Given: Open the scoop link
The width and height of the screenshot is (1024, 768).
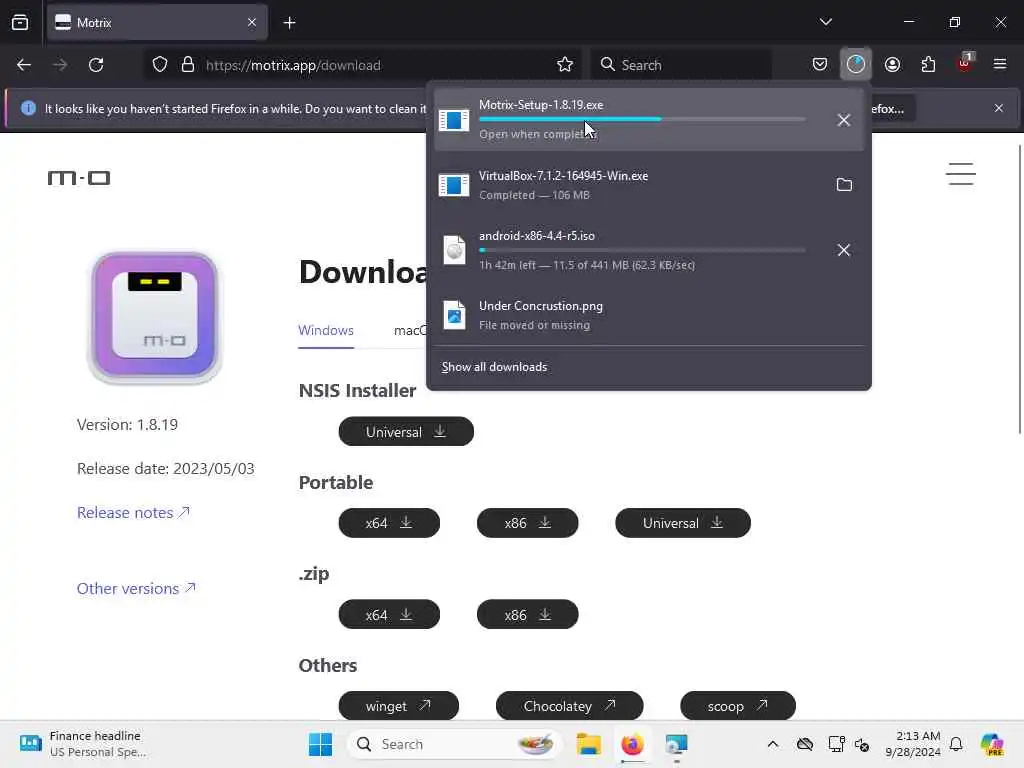Looking at the screenshot, I should click(738, 706).
